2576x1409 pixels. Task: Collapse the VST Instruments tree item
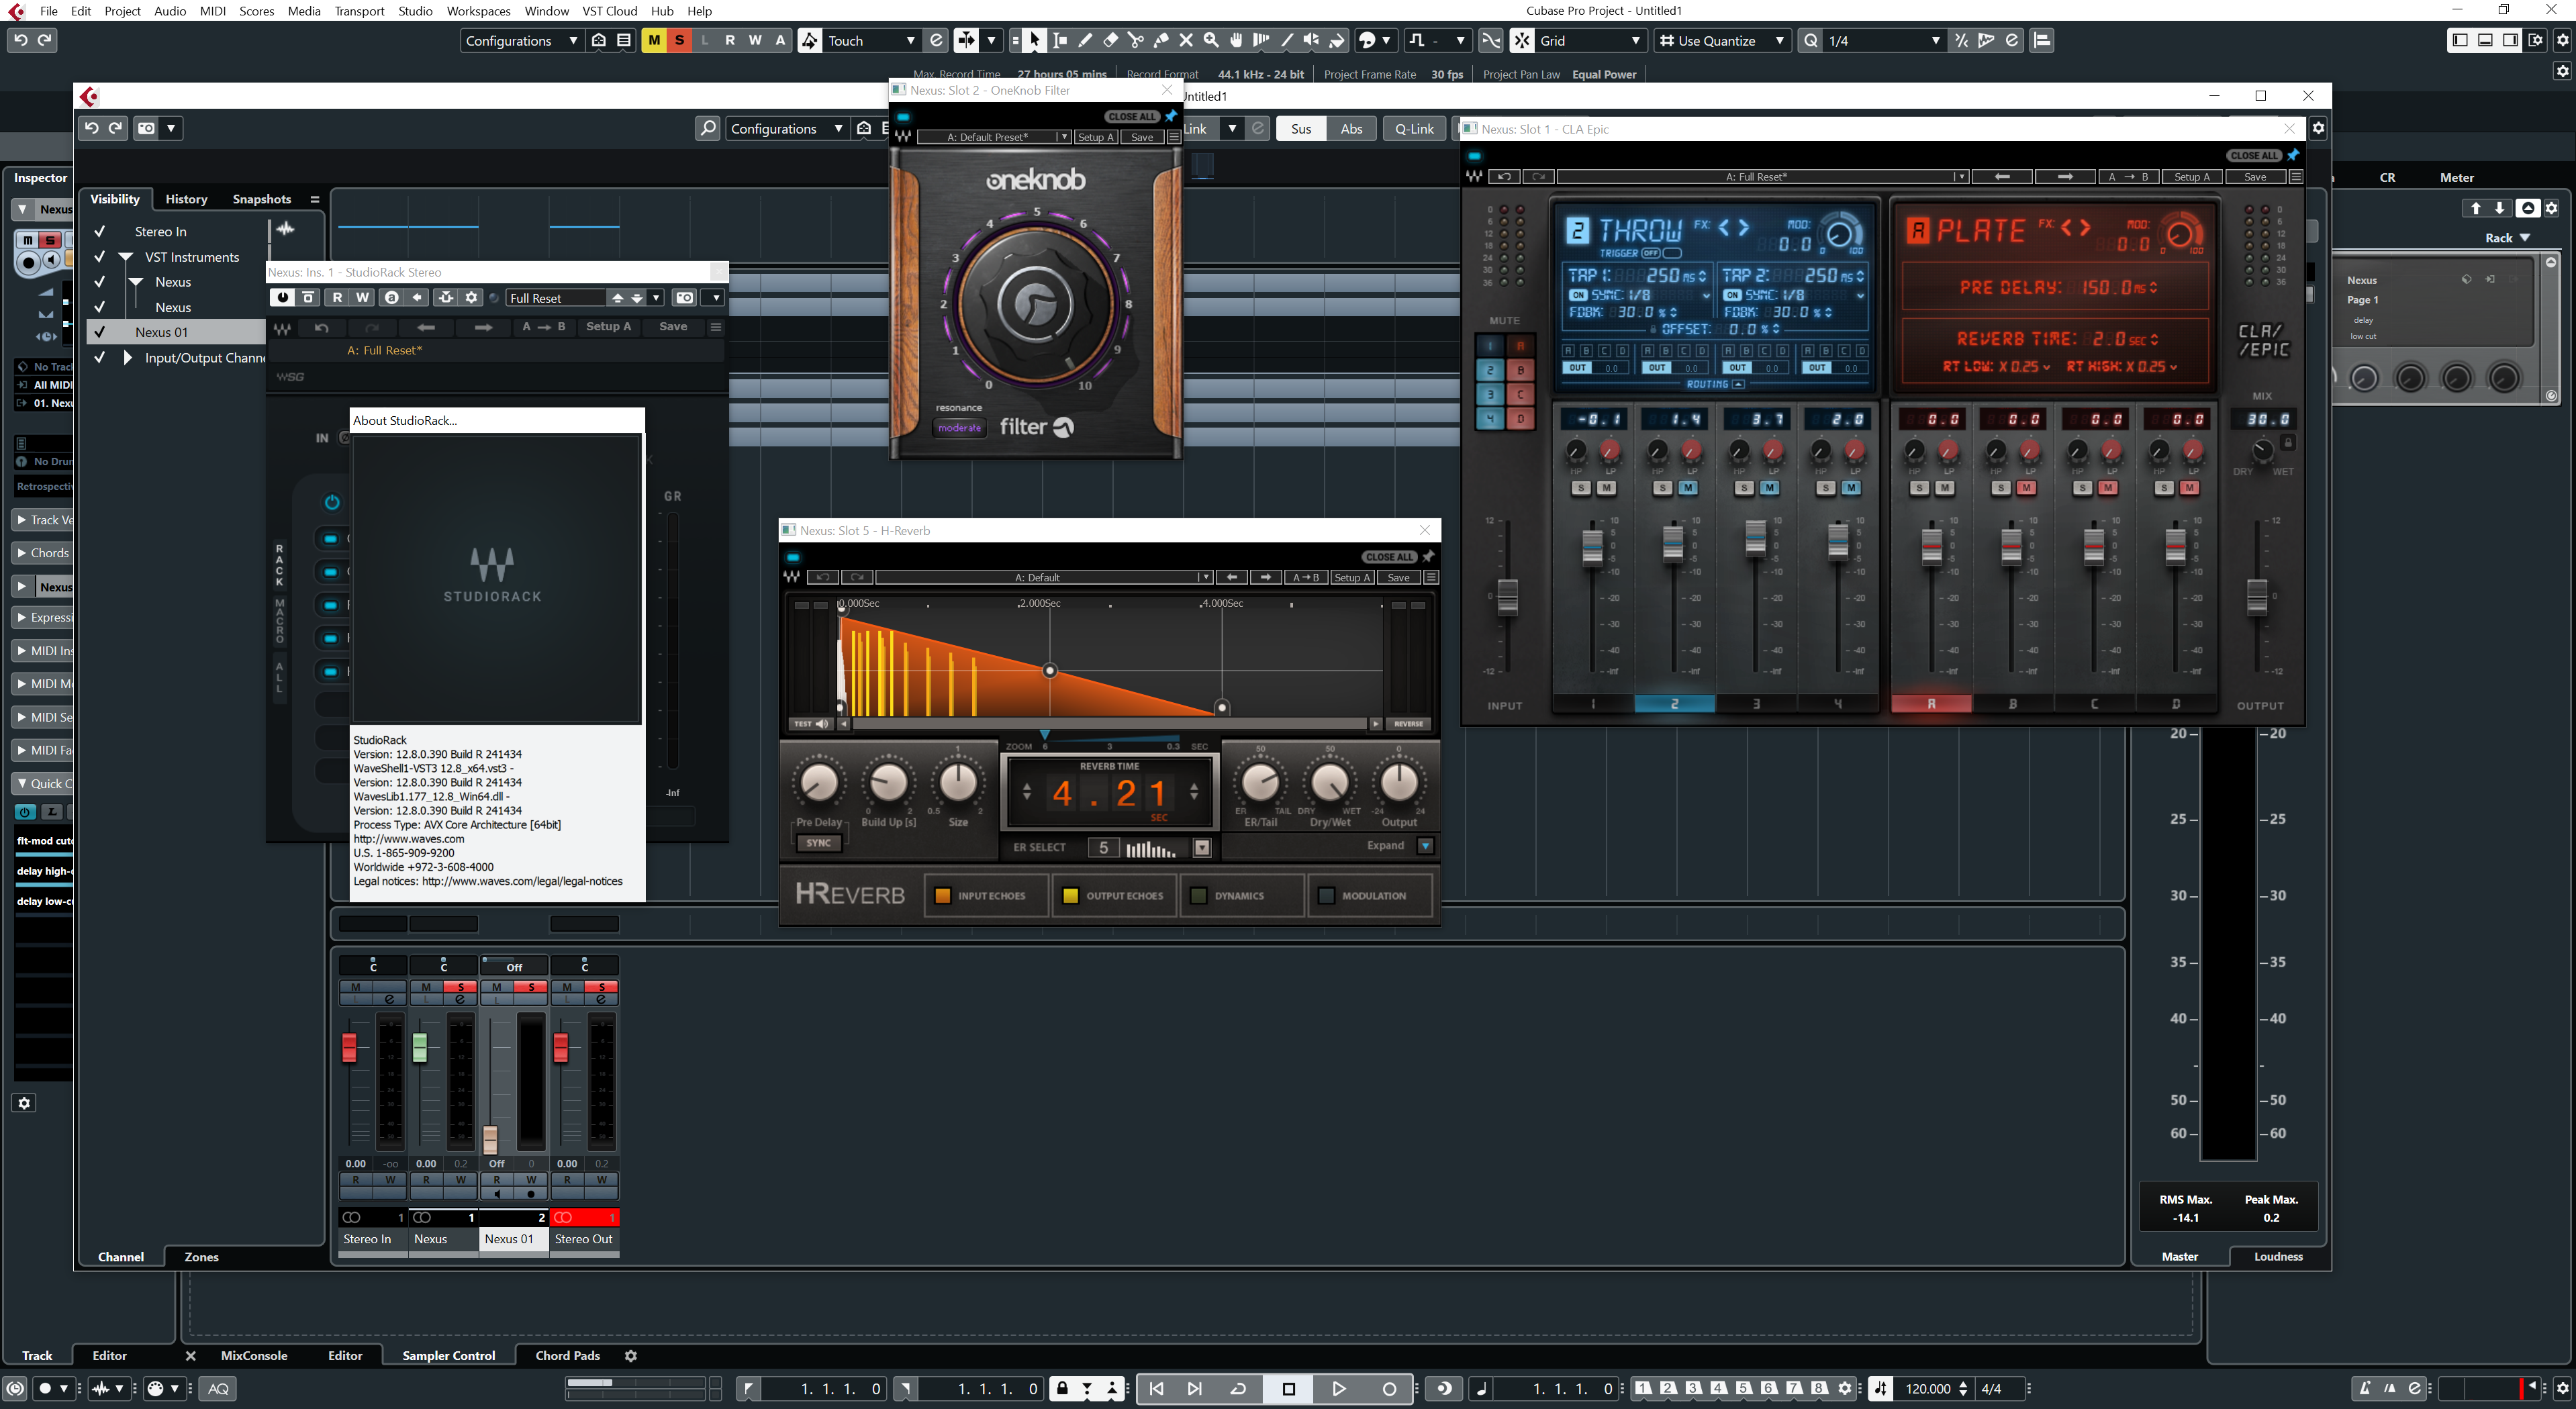coord(126,257)
